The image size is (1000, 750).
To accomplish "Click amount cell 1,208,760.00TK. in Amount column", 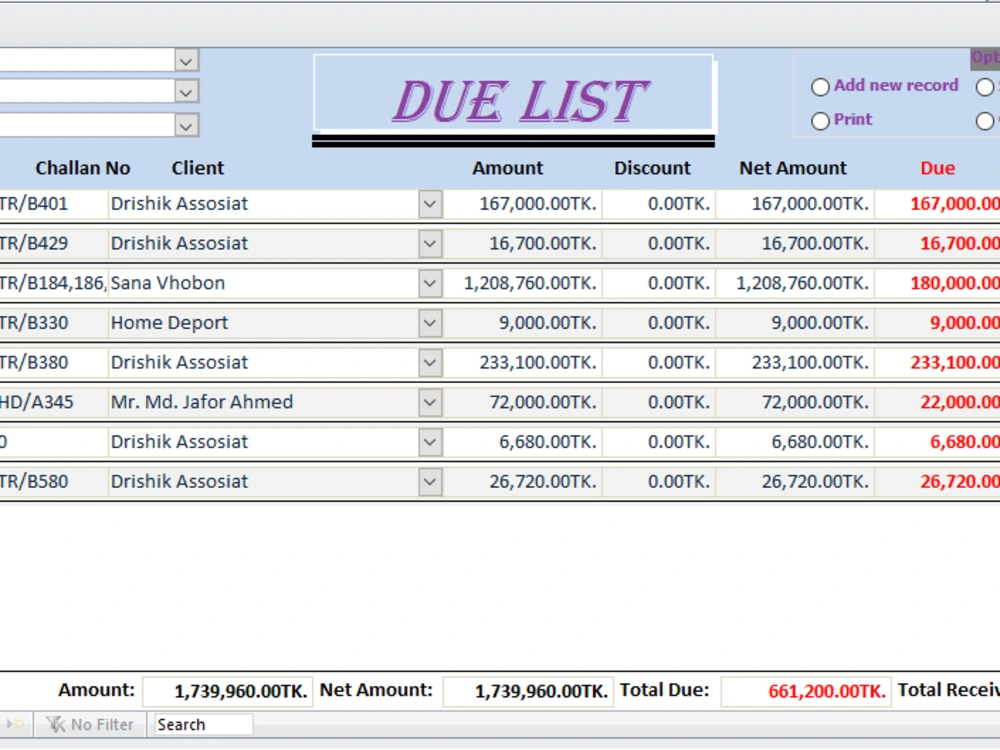I will 523,283.
